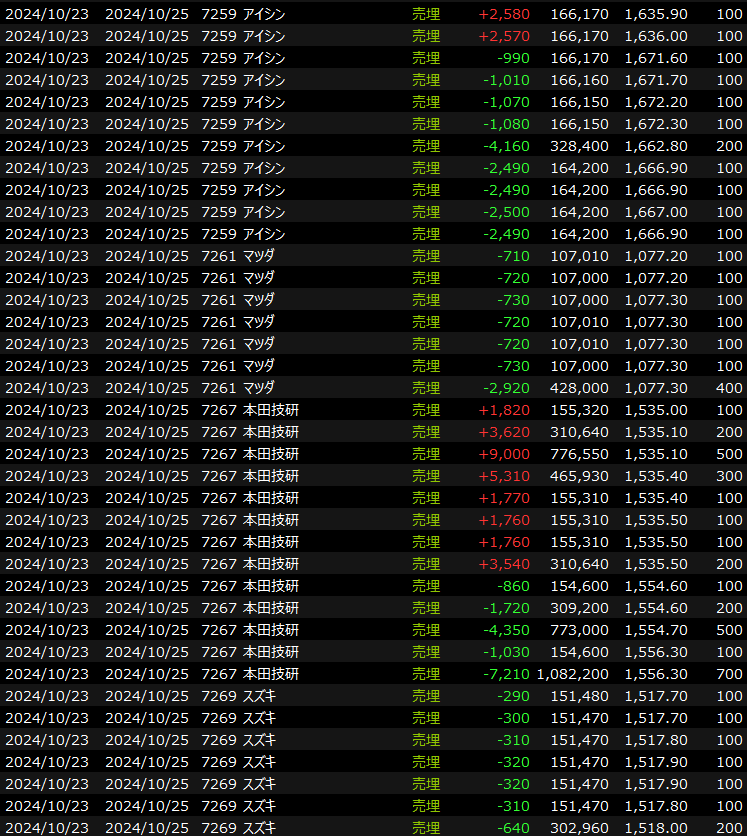Click the +2,580 profit cell for アイシン

point(505,14)
